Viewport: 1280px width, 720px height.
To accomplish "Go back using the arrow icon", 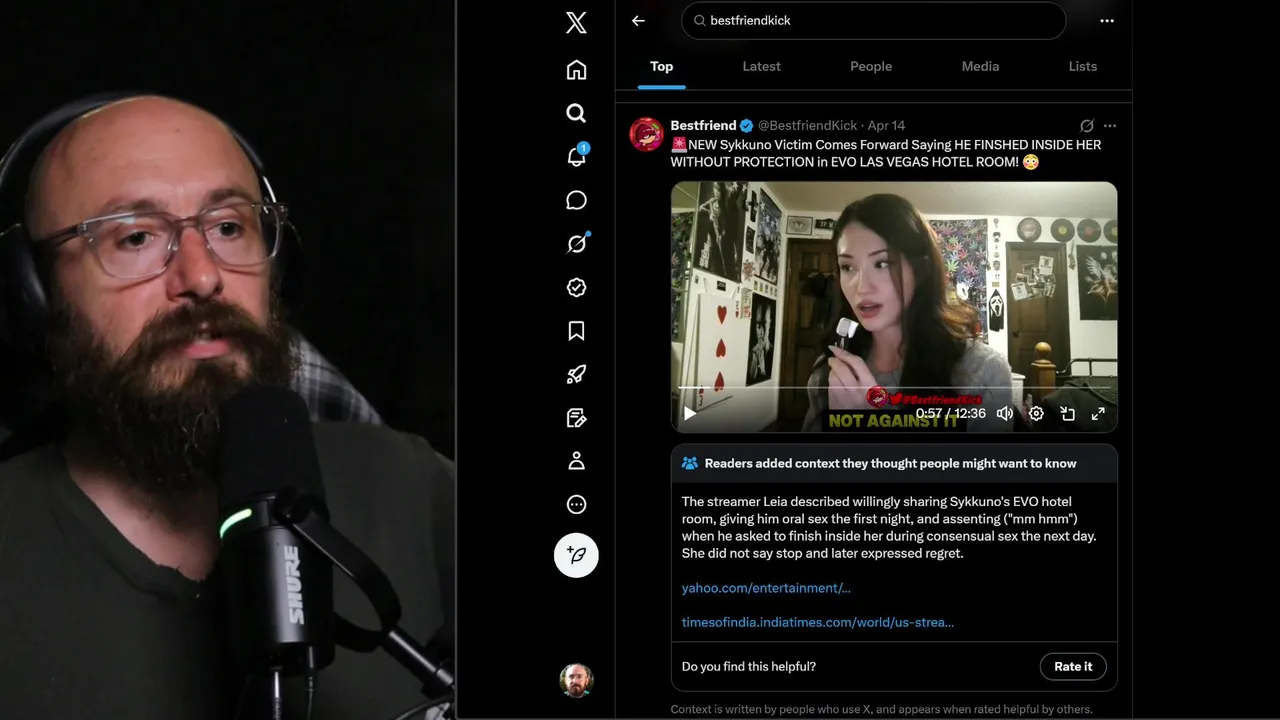I will point(638,20).
